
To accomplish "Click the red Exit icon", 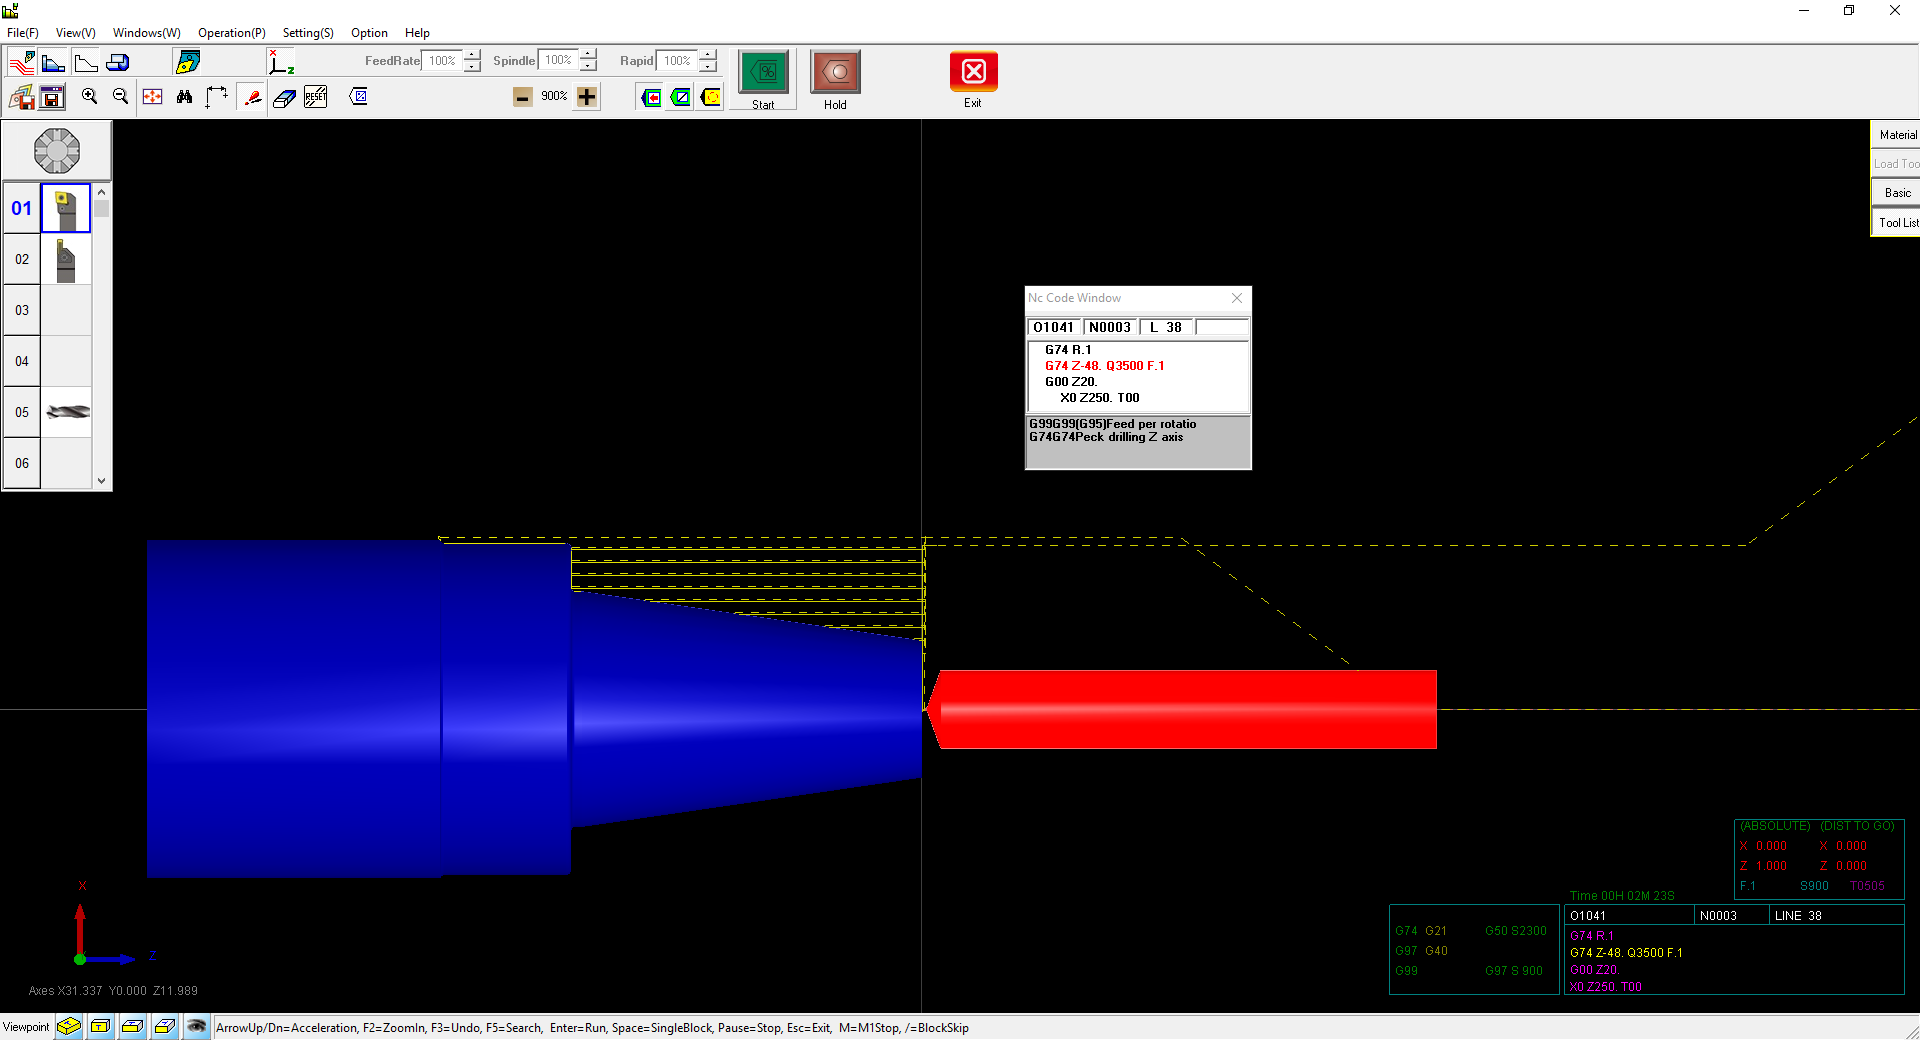I will (973, 72).
